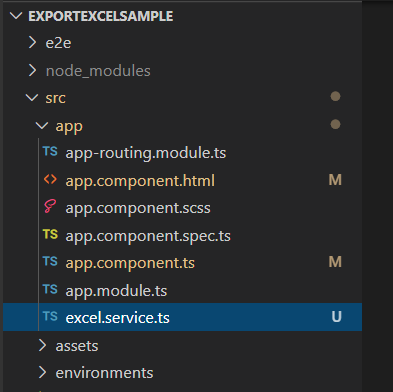Click the modified dot badge on src

coord(335,96)
